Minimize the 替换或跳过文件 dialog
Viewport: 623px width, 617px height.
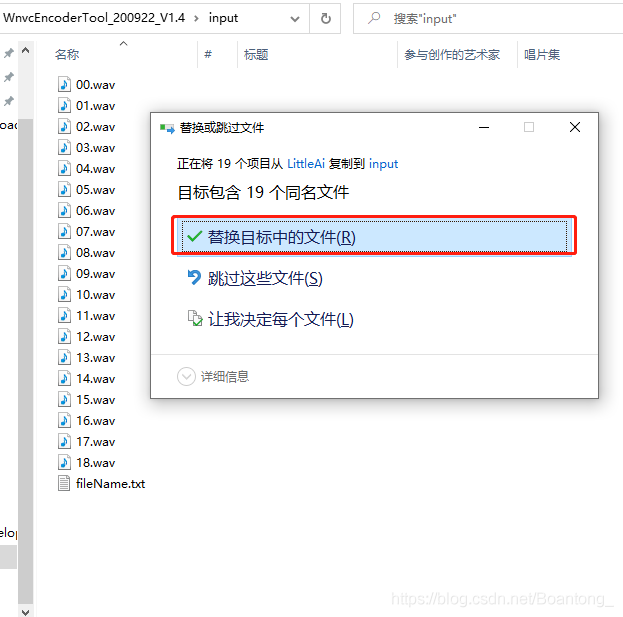coord(484,127)
